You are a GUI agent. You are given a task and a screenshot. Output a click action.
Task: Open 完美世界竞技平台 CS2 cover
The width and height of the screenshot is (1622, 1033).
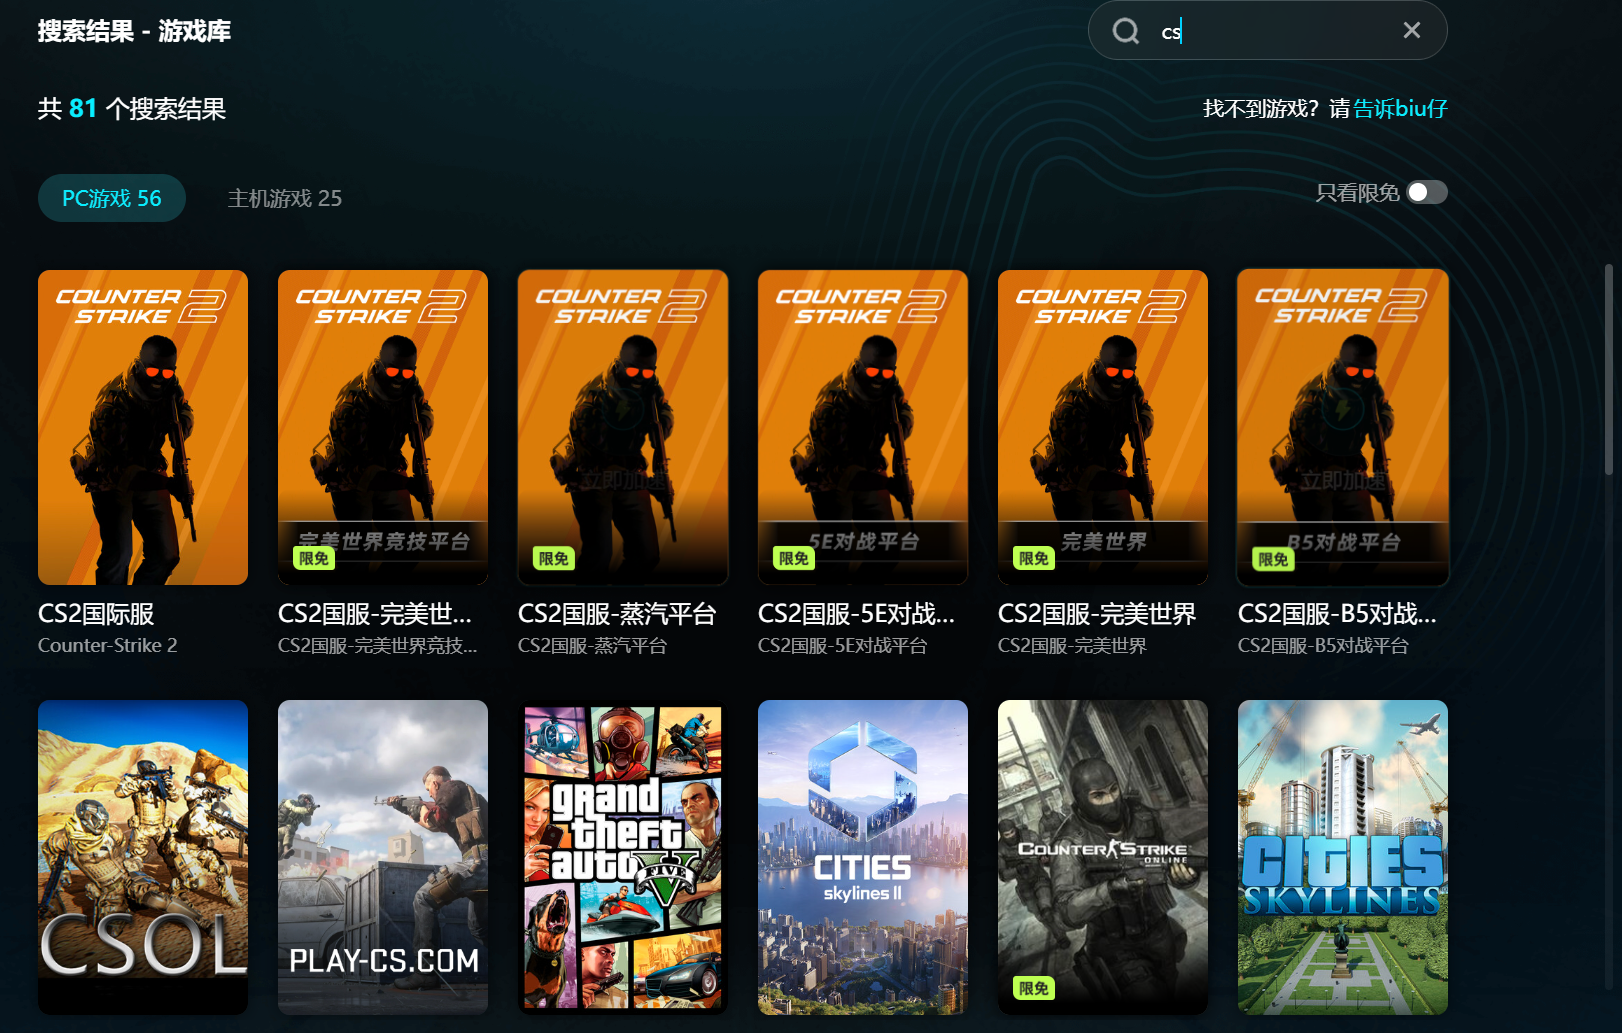point(383,427)
